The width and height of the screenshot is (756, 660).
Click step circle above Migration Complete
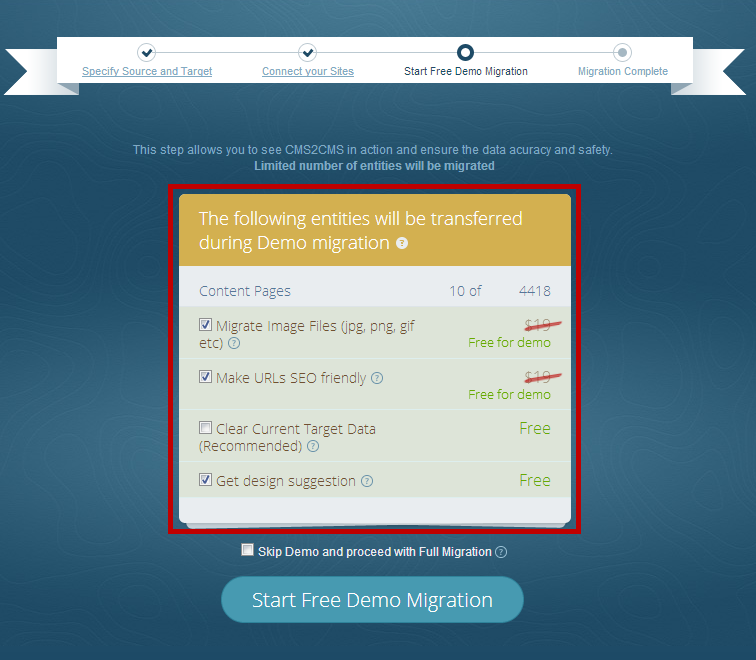[x=622, y=52]
